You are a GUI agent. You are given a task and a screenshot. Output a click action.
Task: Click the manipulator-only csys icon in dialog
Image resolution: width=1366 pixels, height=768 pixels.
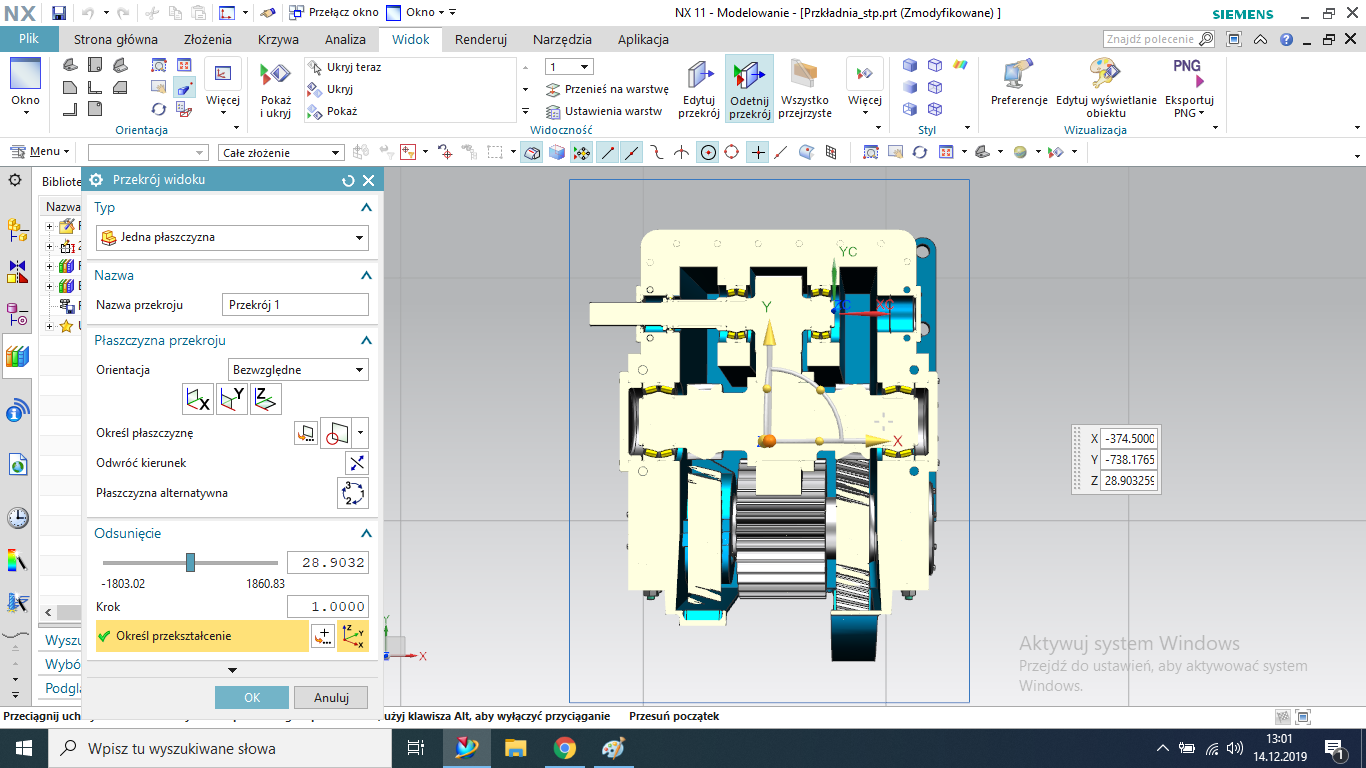(353, 636)
